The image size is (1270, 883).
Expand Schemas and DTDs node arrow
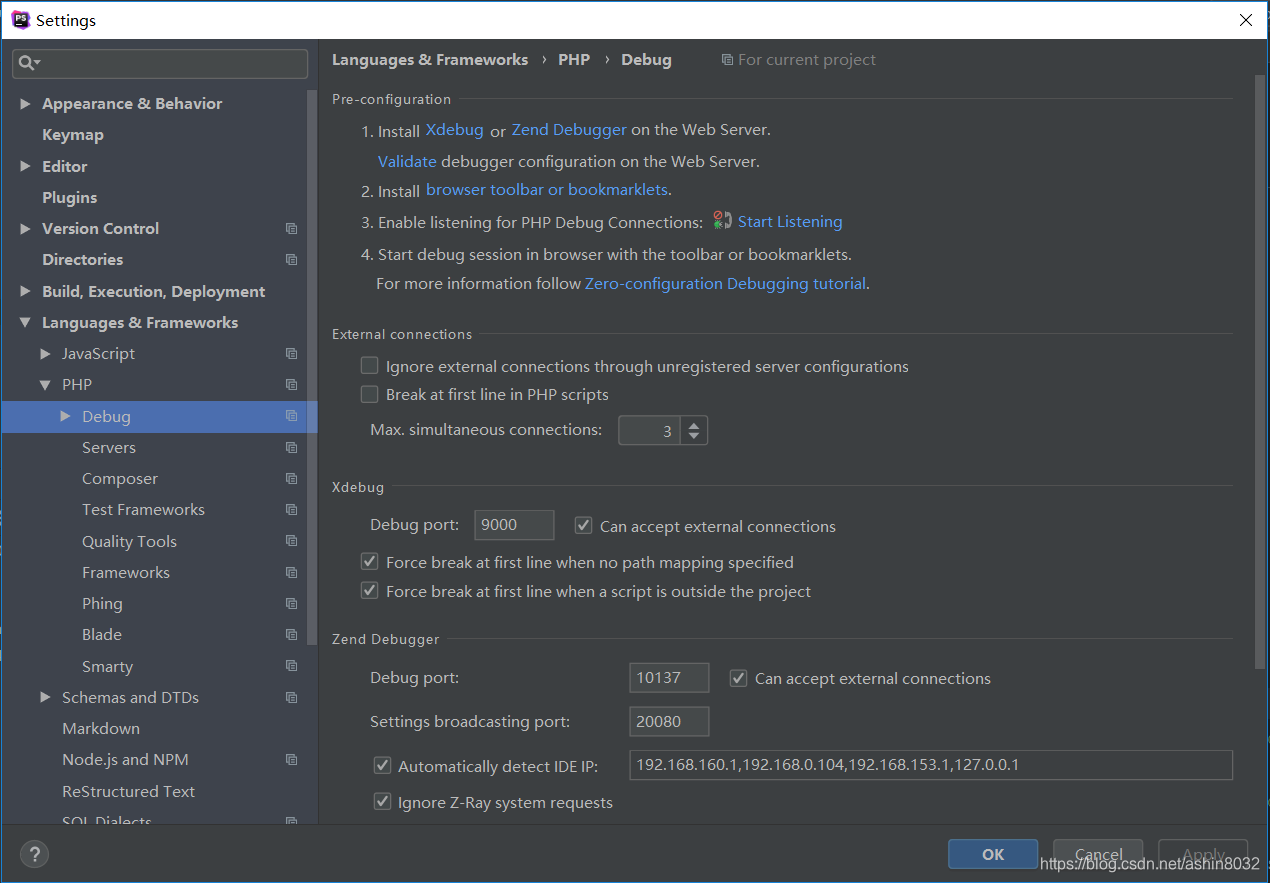[x=45, y=697]
